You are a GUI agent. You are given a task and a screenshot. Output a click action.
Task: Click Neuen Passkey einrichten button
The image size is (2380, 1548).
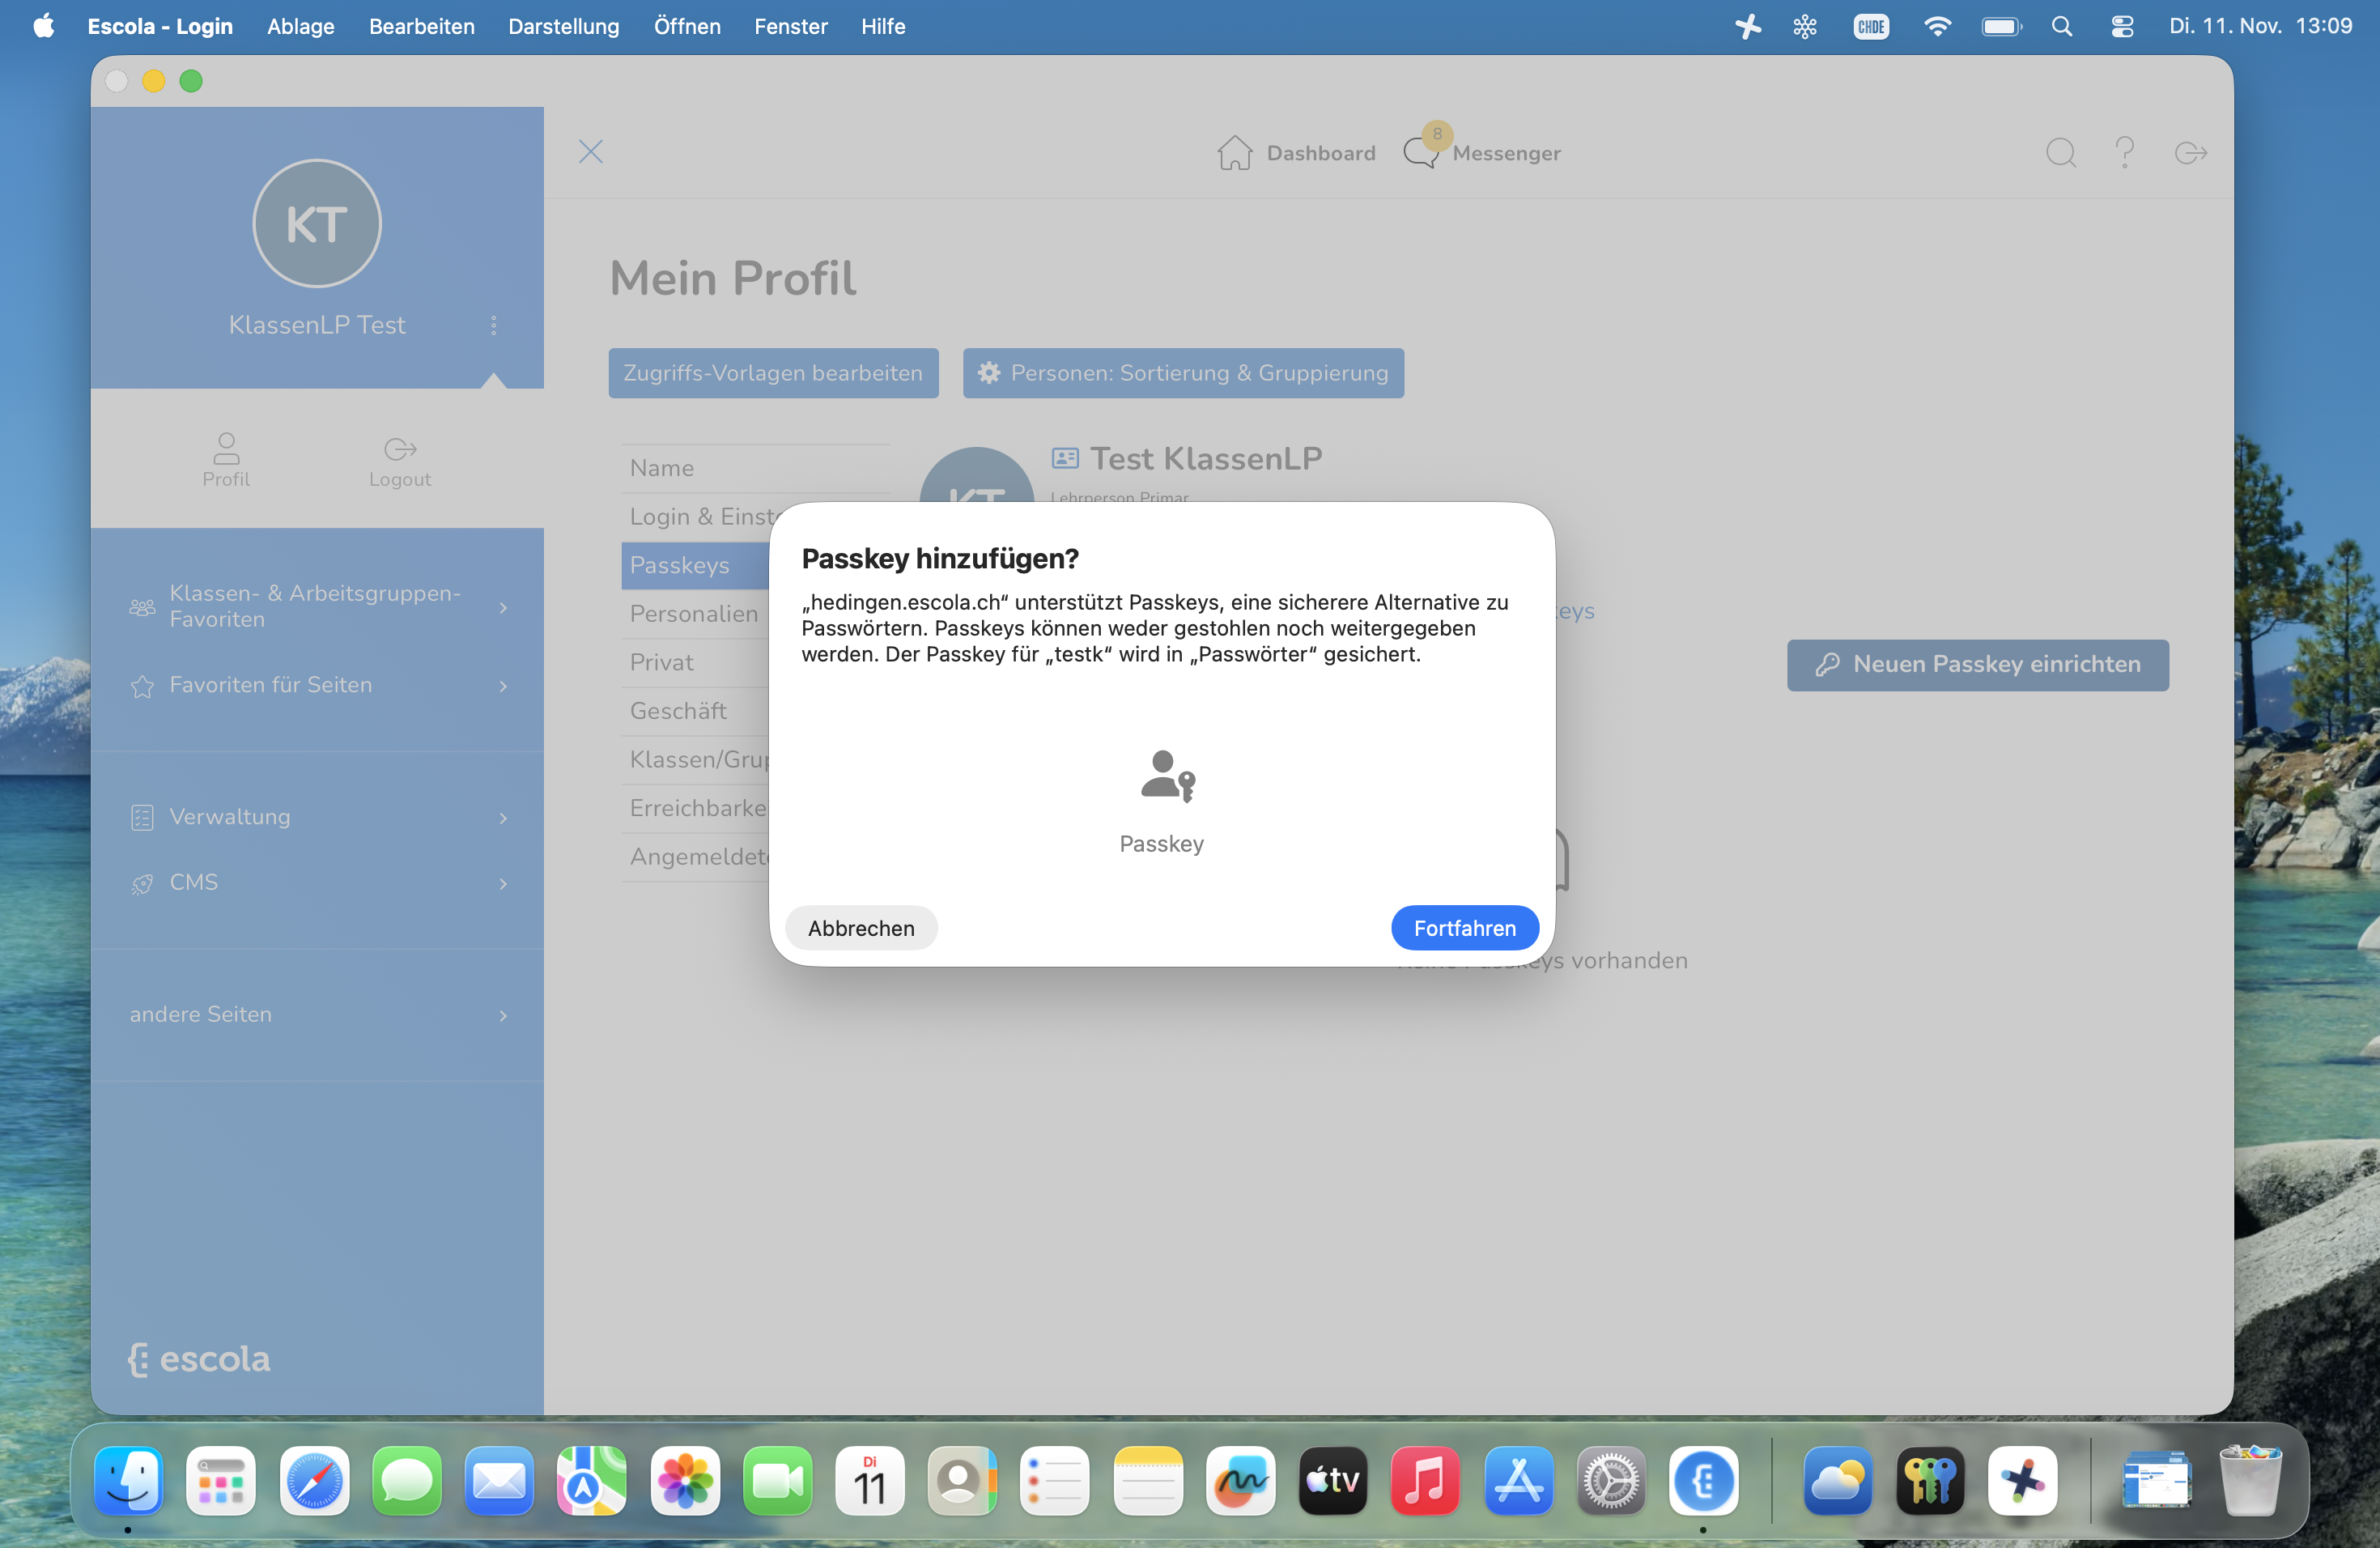(x=1977, y=665)
